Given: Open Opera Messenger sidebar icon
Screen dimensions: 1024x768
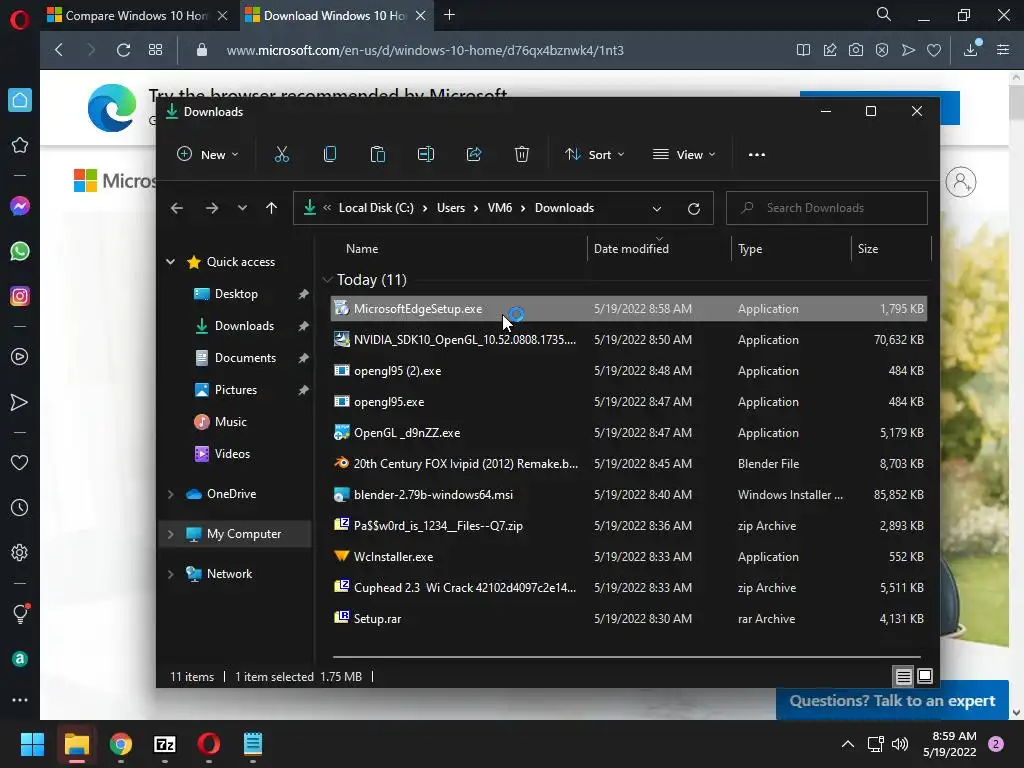Looking at the screenshot, I should pyautogui.click(x=20, y=206).
